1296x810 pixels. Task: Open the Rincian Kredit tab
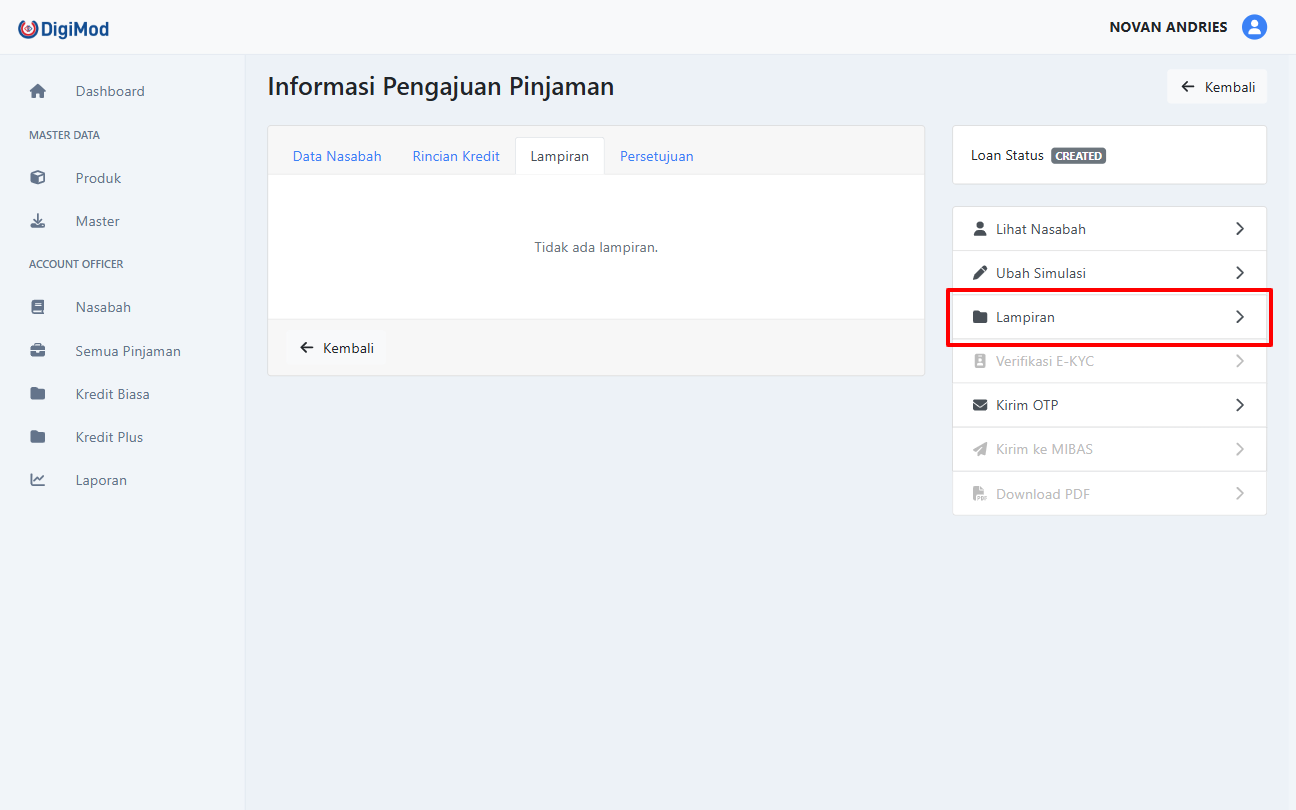pyautogui.click(x=456, y=156)
